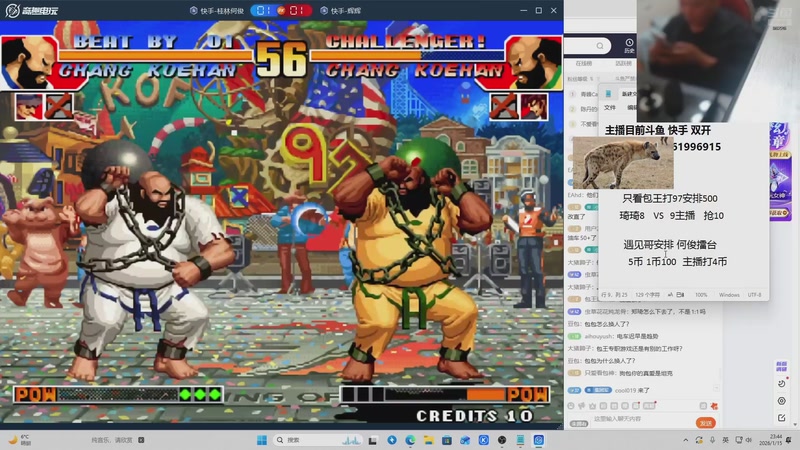The image size is (800, 450).
Task: Click the cool019 entry notice in chat
Action: coord(609,390)
